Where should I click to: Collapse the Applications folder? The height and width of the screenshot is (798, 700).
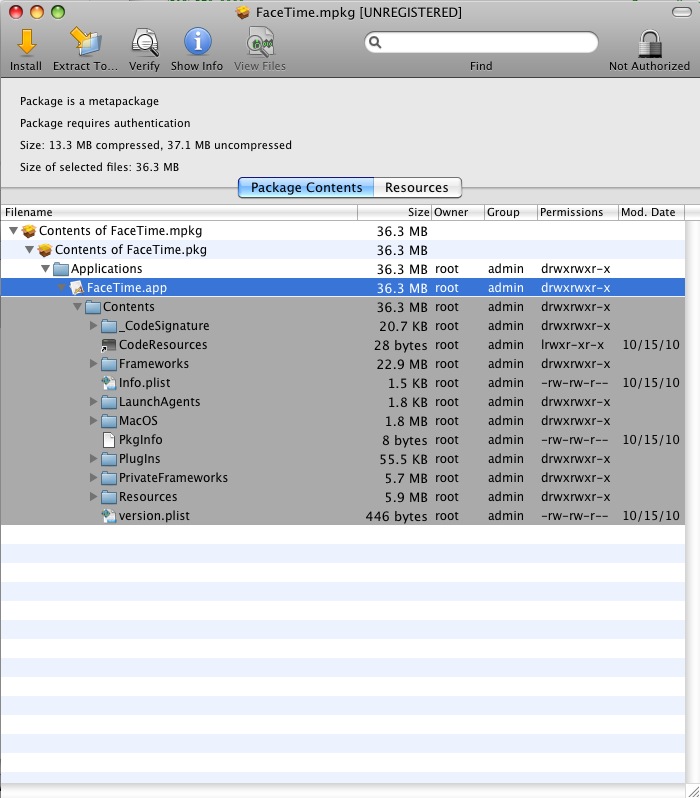pos(45,268)
